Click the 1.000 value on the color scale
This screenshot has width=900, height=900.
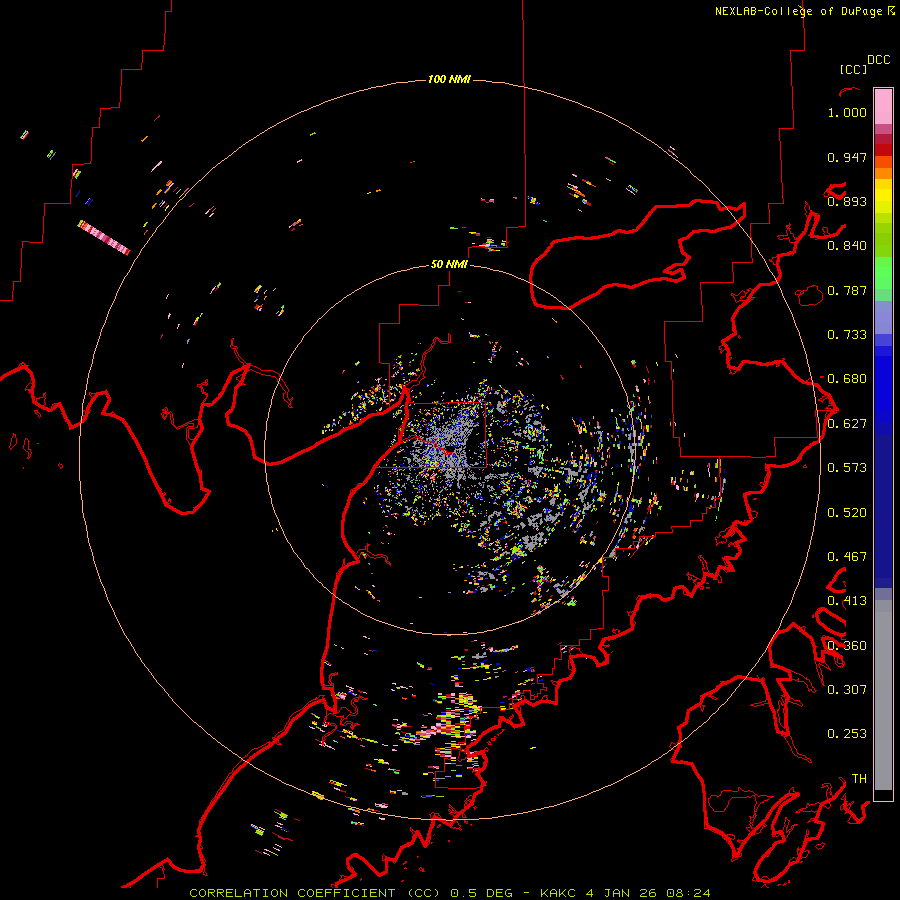847,112
